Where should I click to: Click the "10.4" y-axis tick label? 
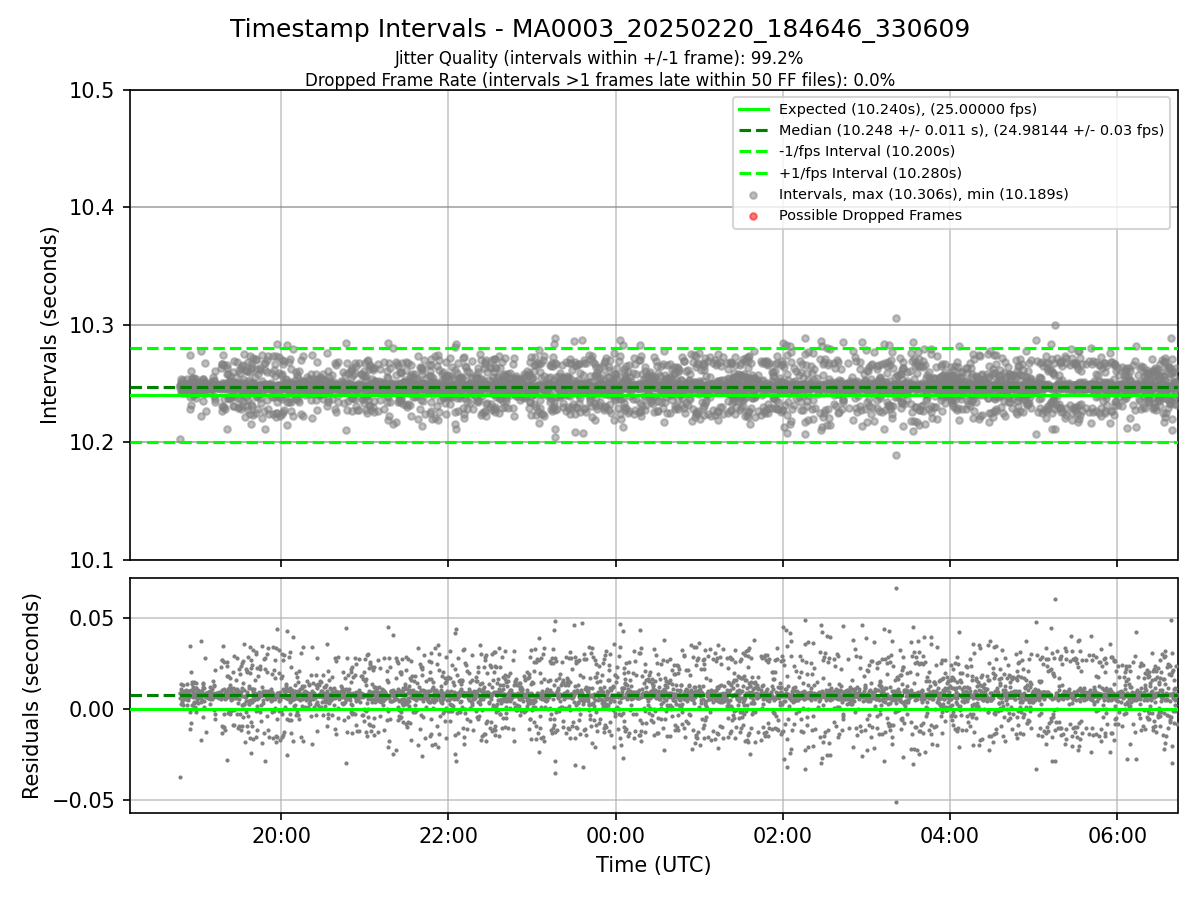click(x=94, y=208)
